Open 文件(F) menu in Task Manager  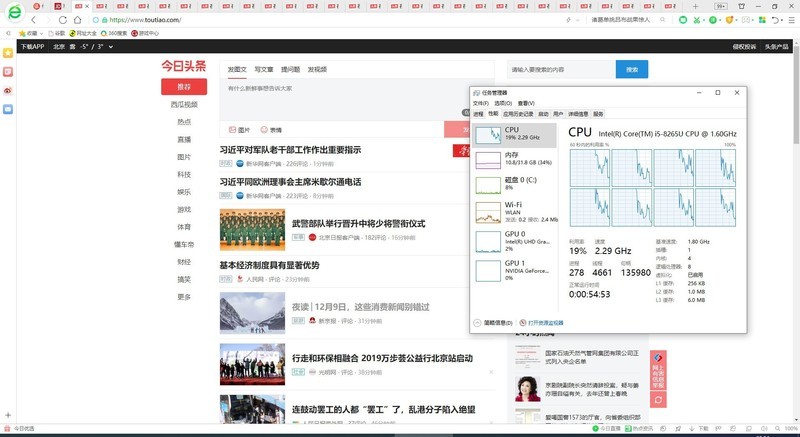481,104
